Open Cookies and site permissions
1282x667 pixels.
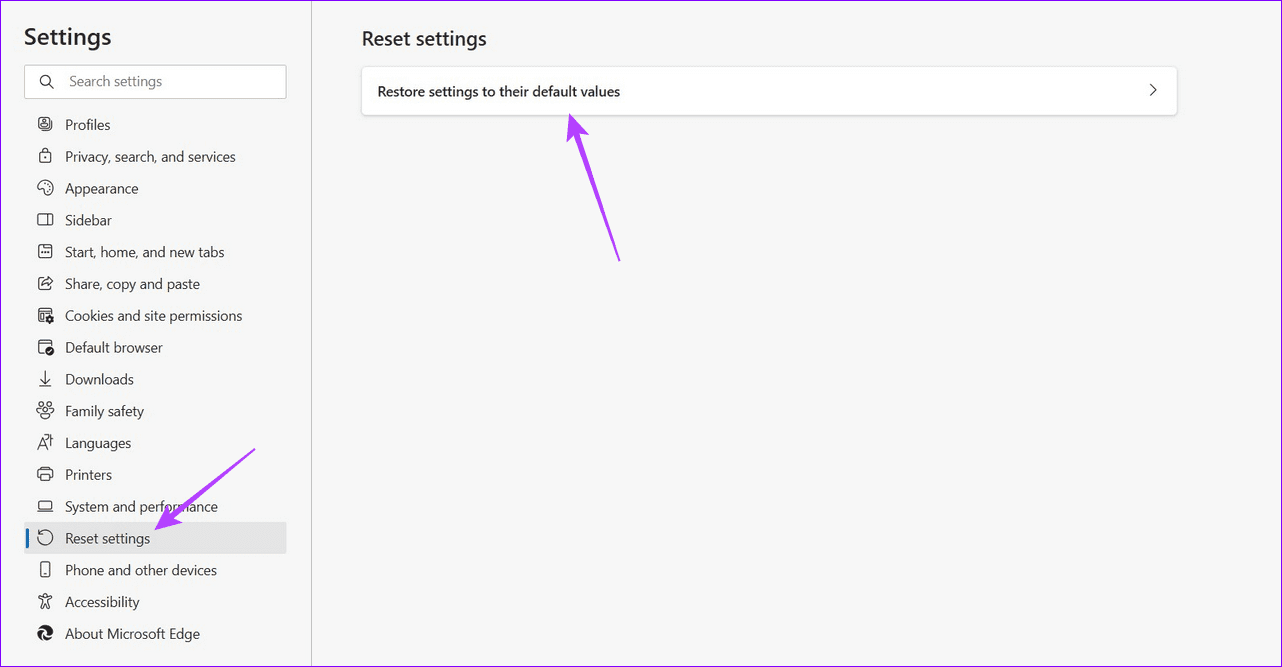[153, 315]
